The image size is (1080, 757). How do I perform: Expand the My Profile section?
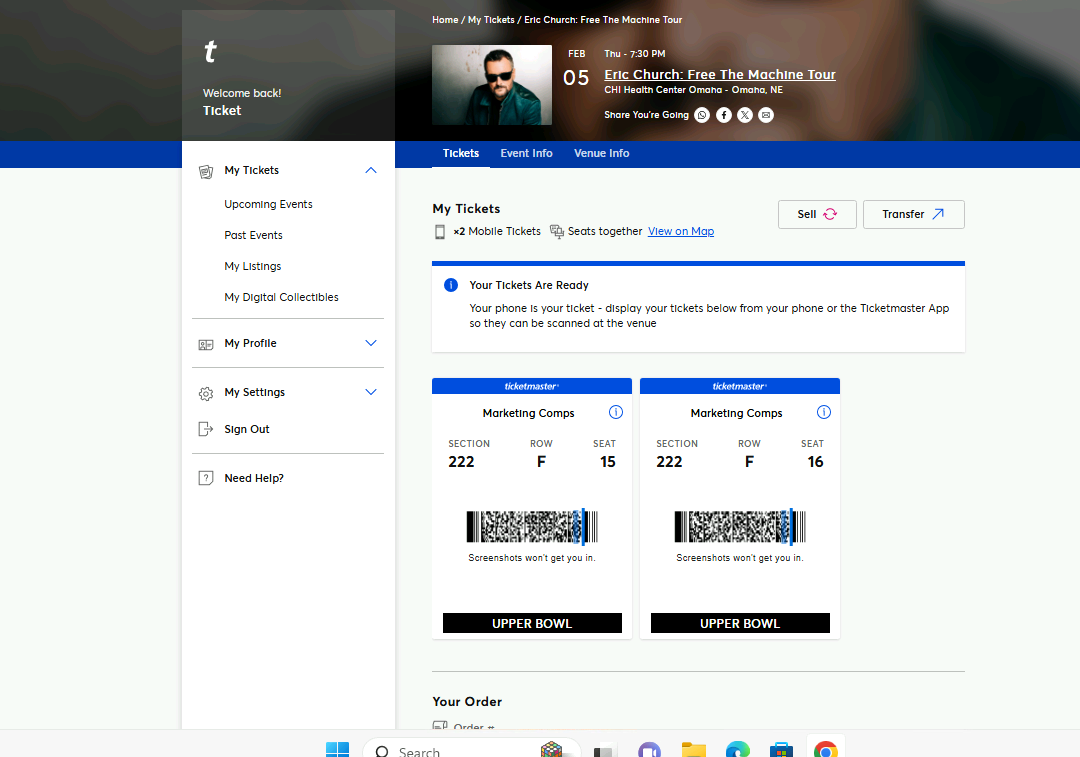point(371,343)
